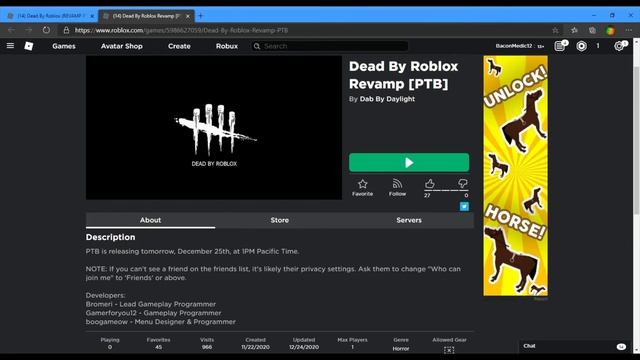Open the notifications feed icon
Image resolution: width=640 pixels, height=360 pixels.
[560, 46]
